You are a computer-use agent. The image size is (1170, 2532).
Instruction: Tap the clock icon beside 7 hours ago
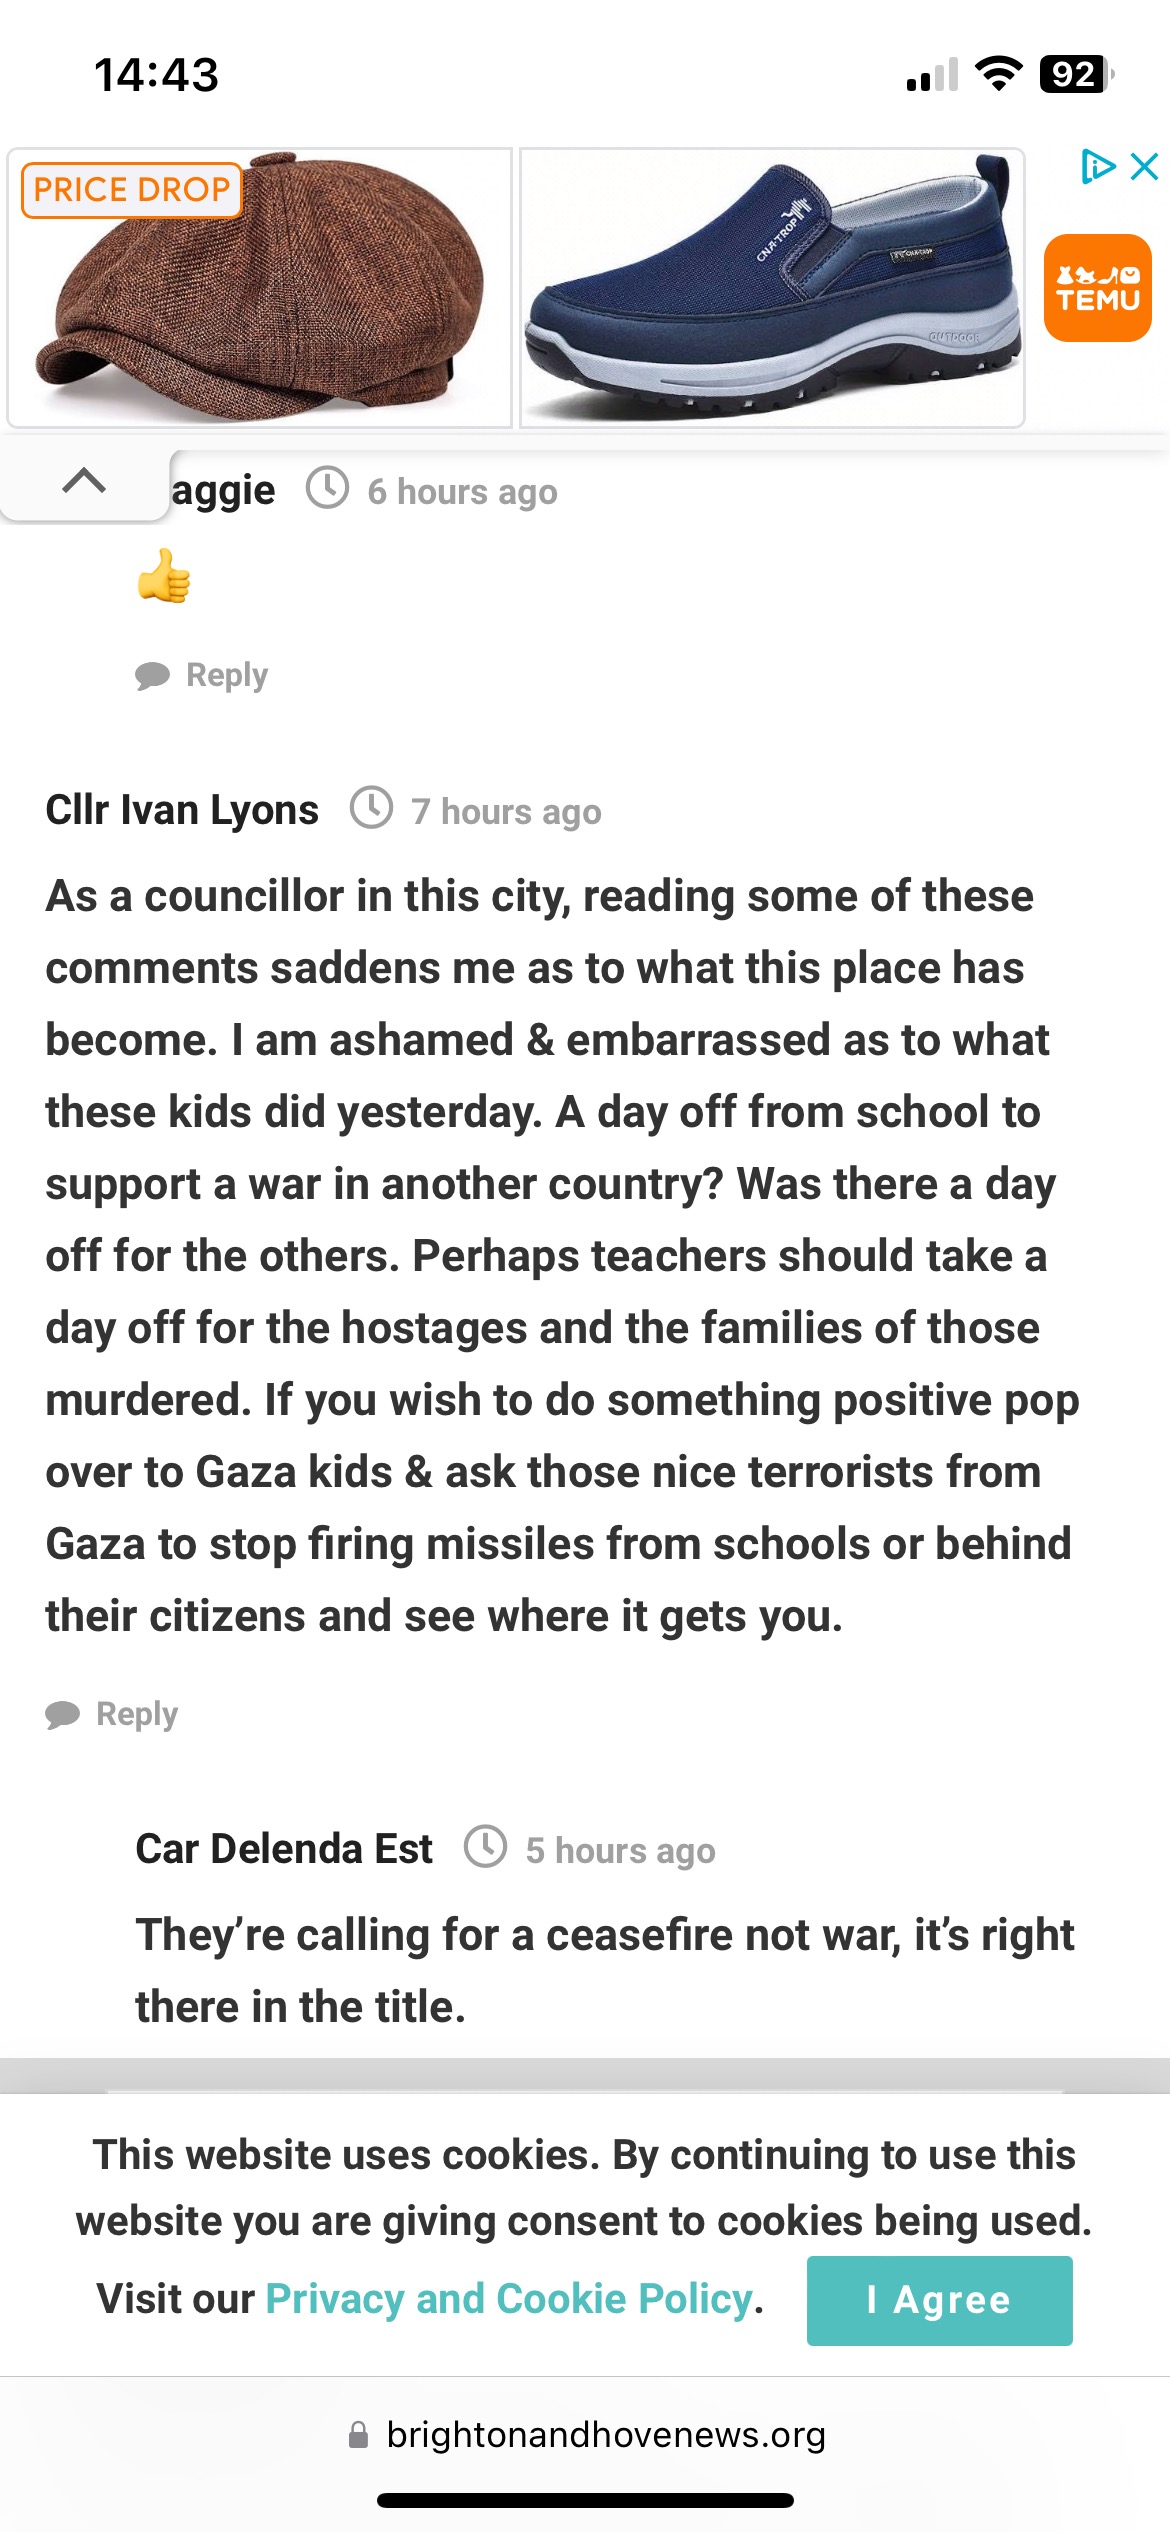[371, 808]
